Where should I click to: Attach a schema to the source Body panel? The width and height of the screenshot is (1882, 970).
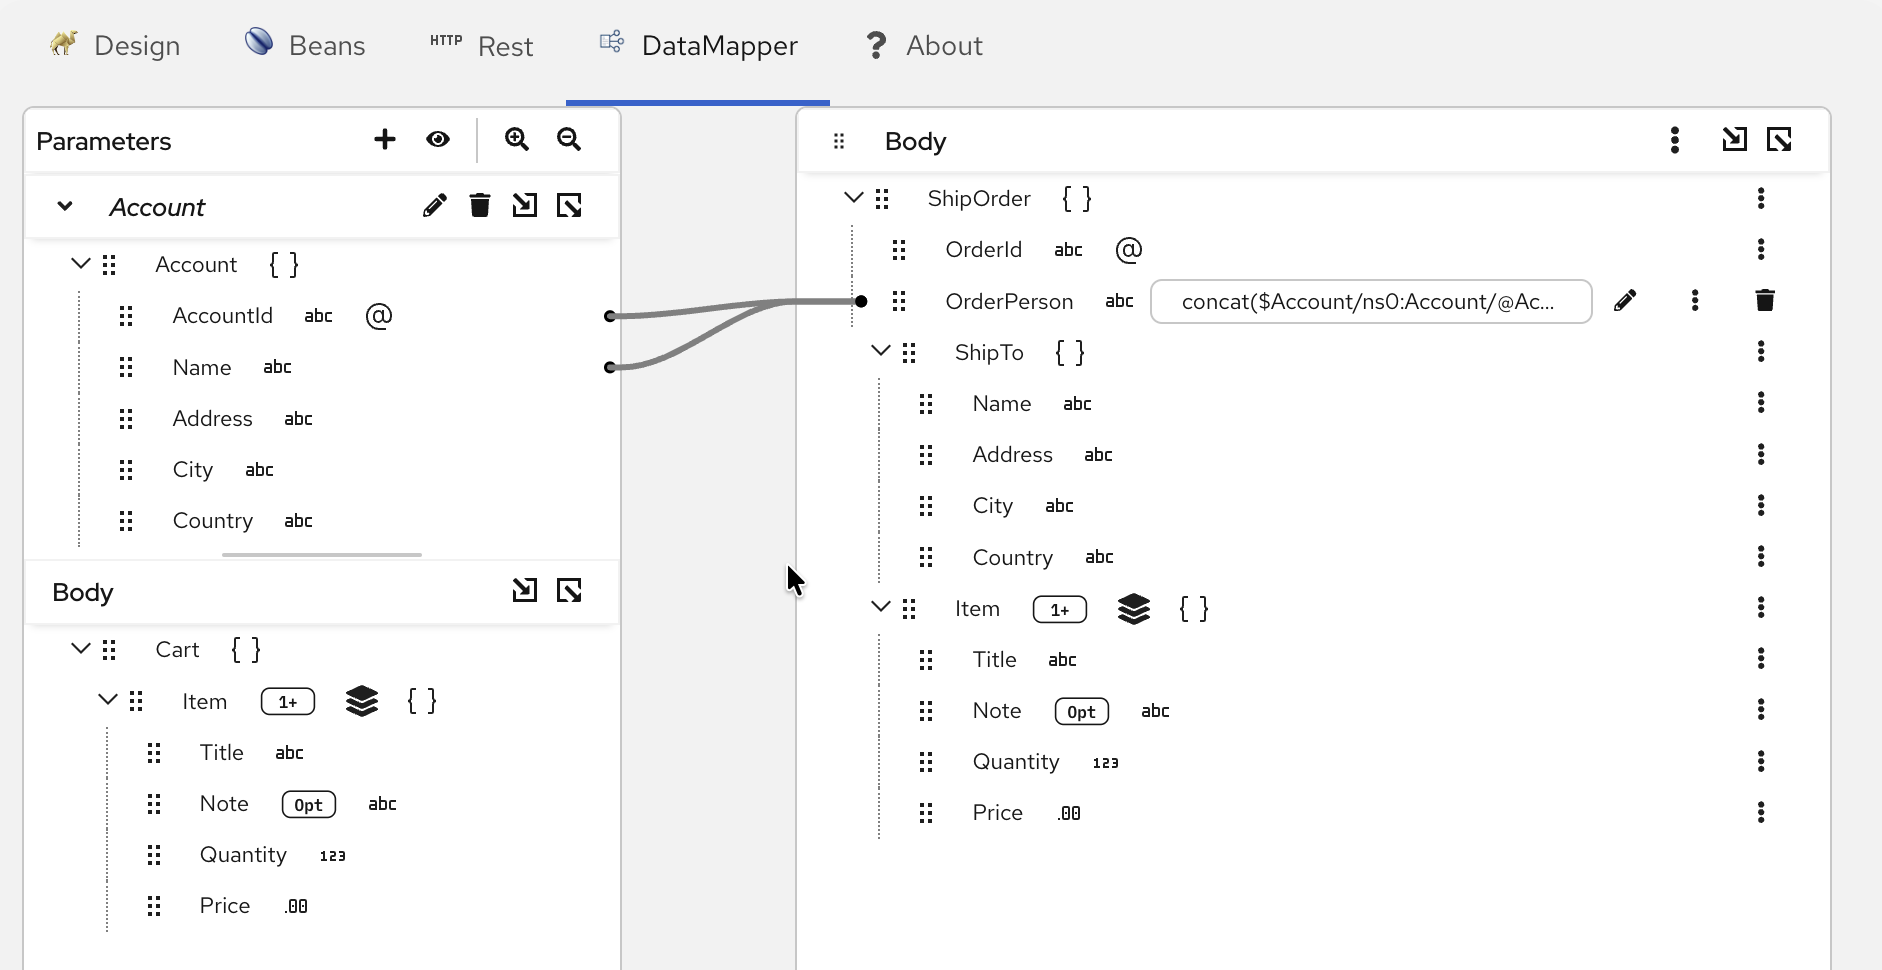click(525, 591)
